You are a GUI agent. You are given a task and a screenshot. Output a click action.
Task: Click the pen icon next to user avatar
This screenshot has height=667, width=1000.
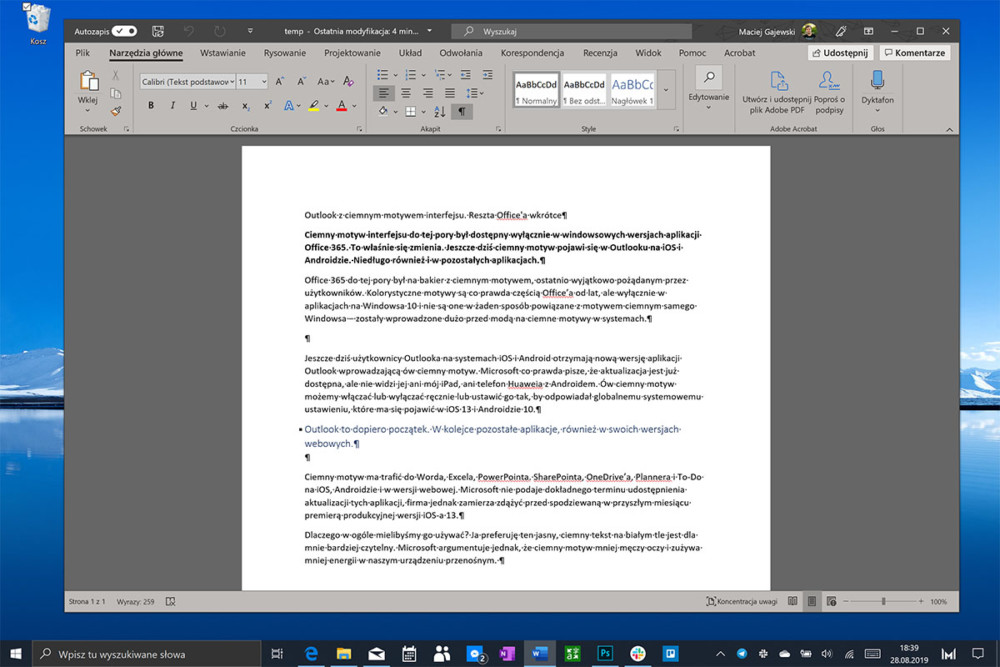[841, 31]
